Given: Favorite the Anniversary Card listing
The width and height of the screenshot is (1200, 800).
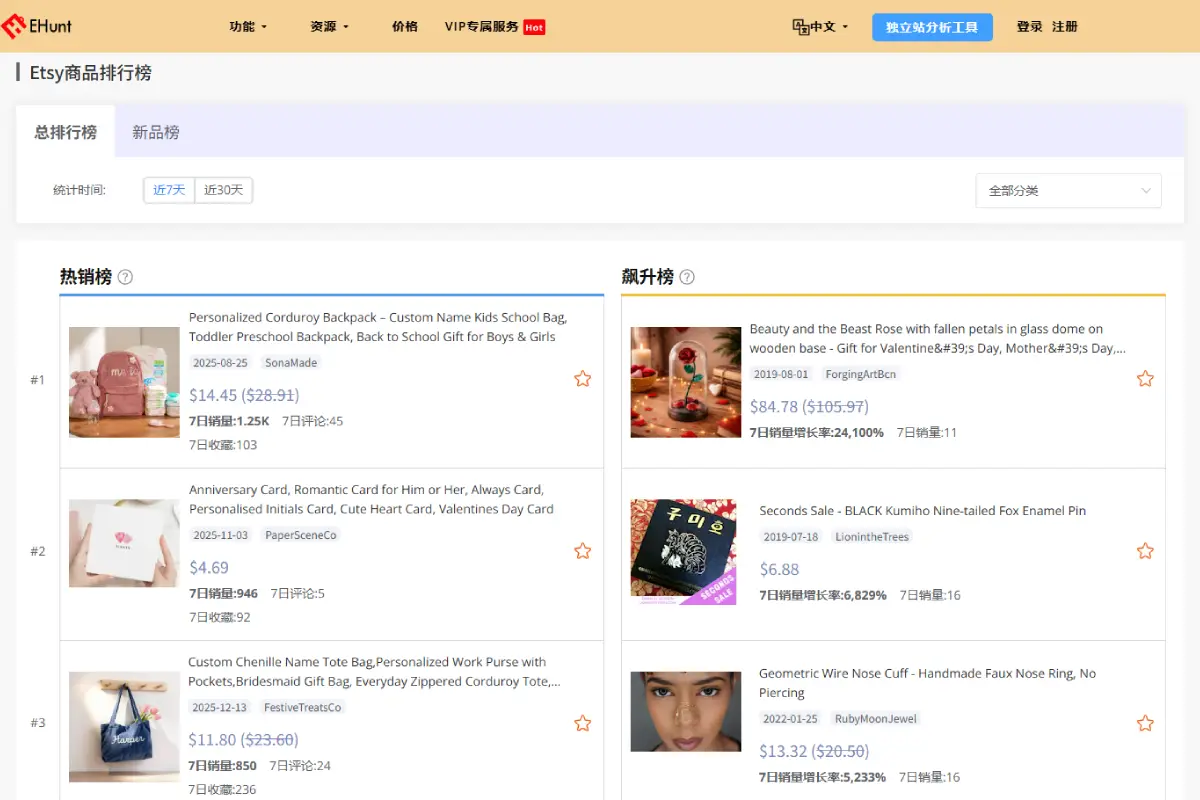Looking at the screenshot, I should pyautogui.click(x=582, y=550).
